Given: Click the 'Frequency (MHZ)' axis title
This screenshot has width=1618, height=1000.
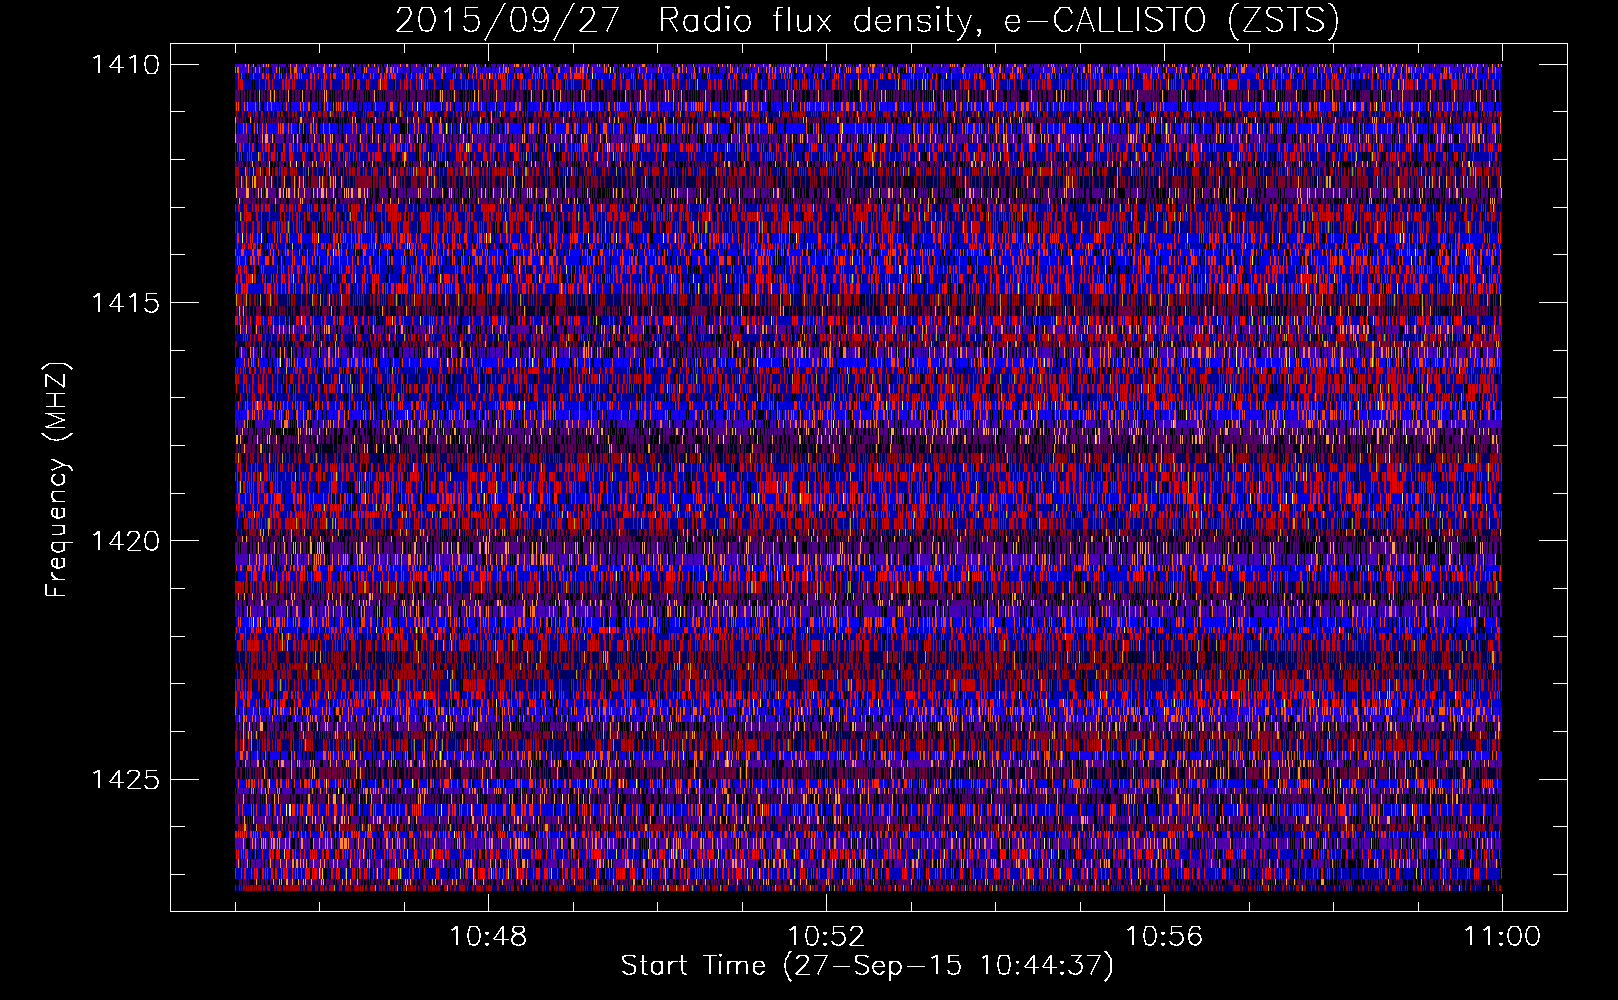Looking at the screenshot, I should (58, 479).
